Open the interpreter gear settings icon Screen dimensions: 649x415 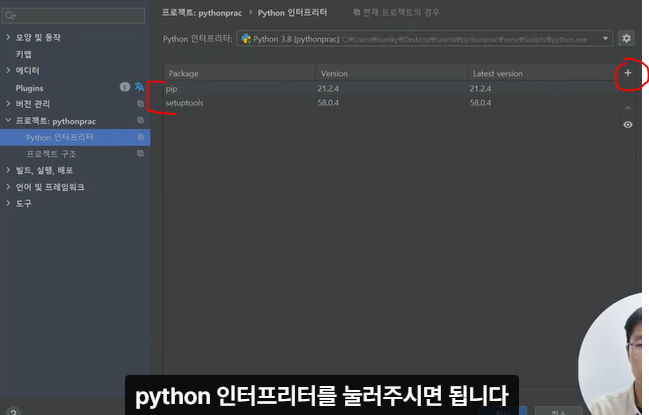[626, 38]
